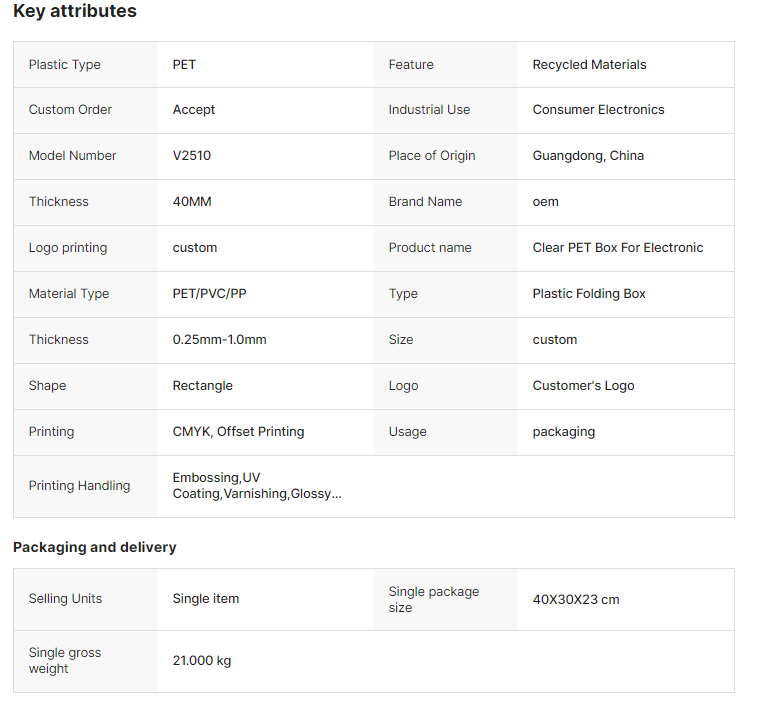Select the 'Recycled Materials' feature value

click(589, 65)
